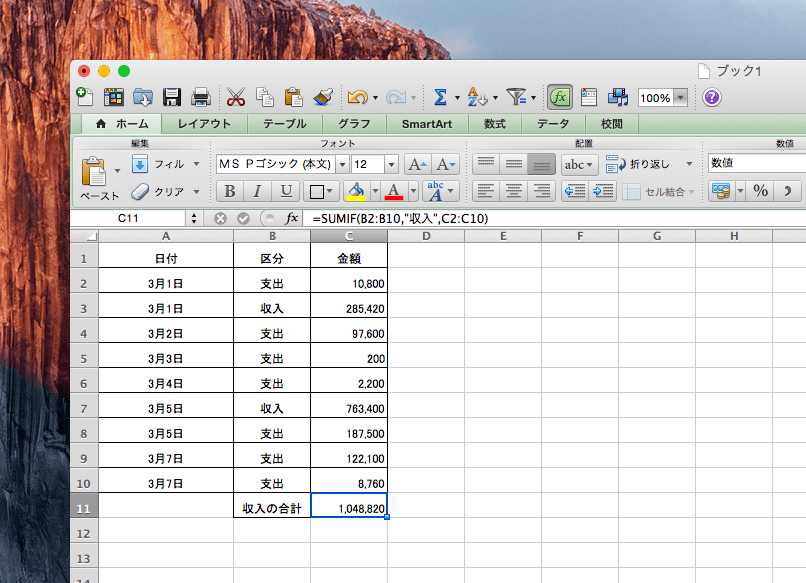Sort A to Z with the sort icon

click(477, 97)
